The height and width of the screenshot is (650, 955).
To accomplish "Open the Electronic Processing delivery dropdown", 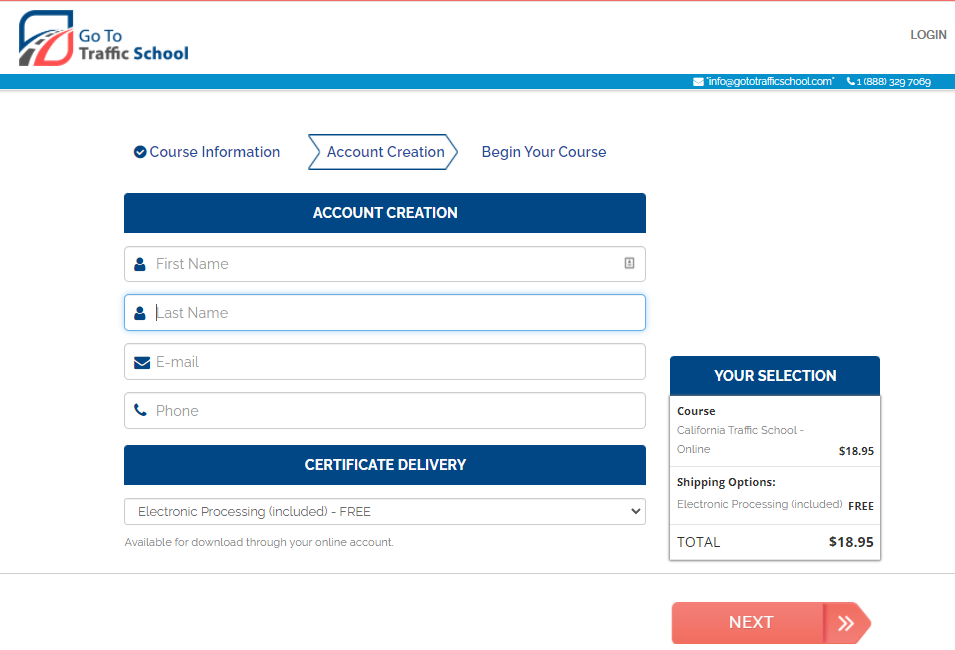I will [385, 512].
